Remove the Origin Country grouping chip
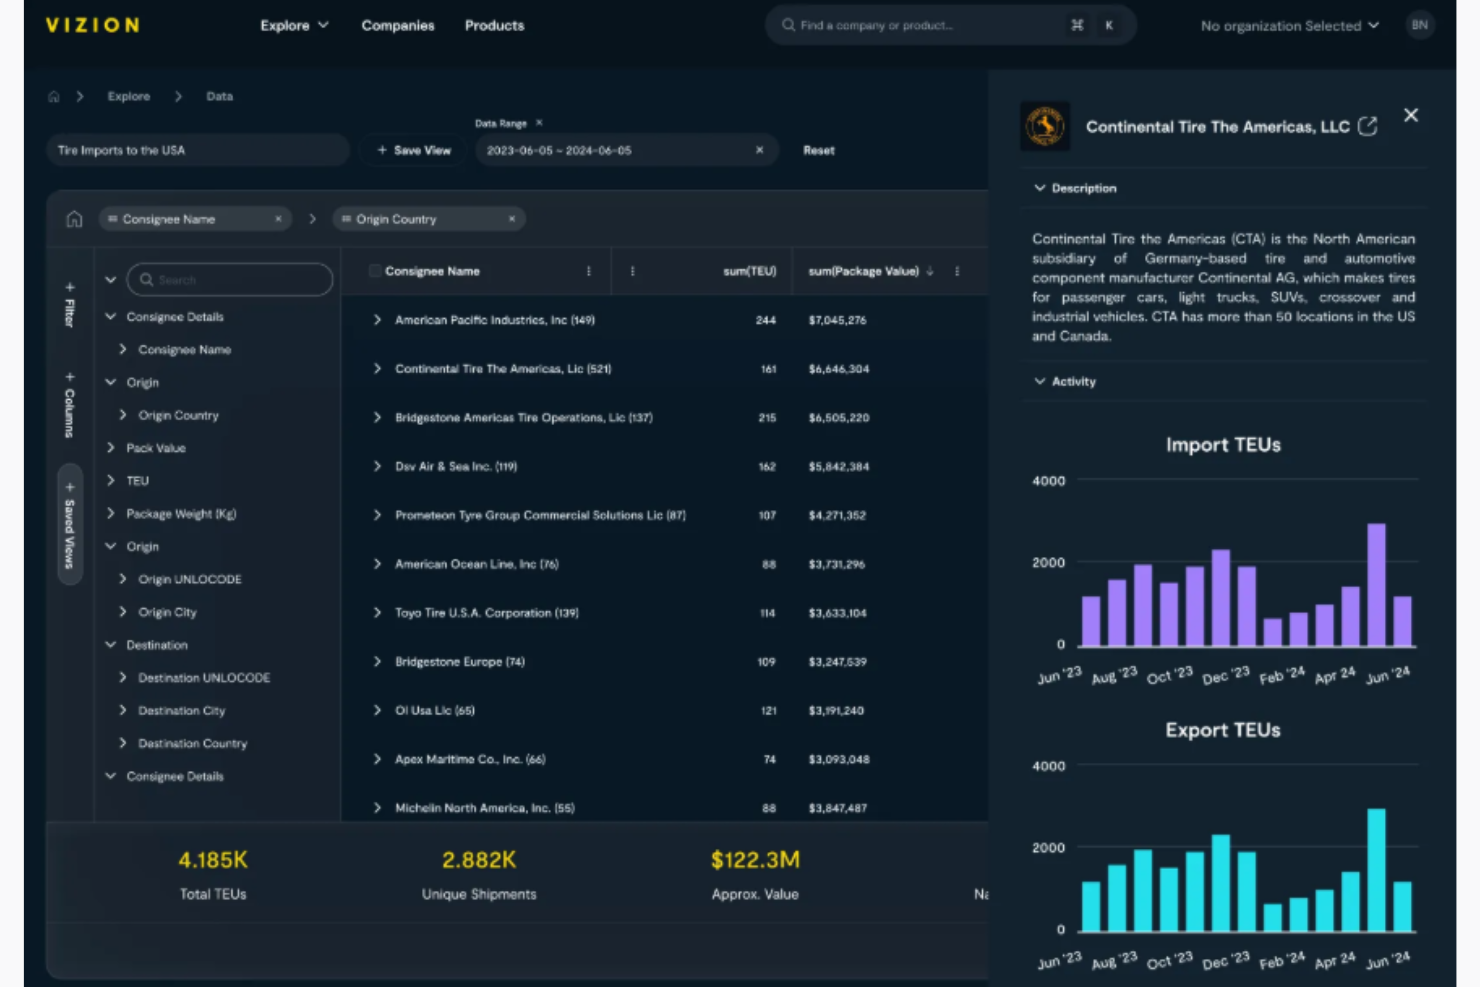Viewport: 1480px width, 987px height. (512, 219)
